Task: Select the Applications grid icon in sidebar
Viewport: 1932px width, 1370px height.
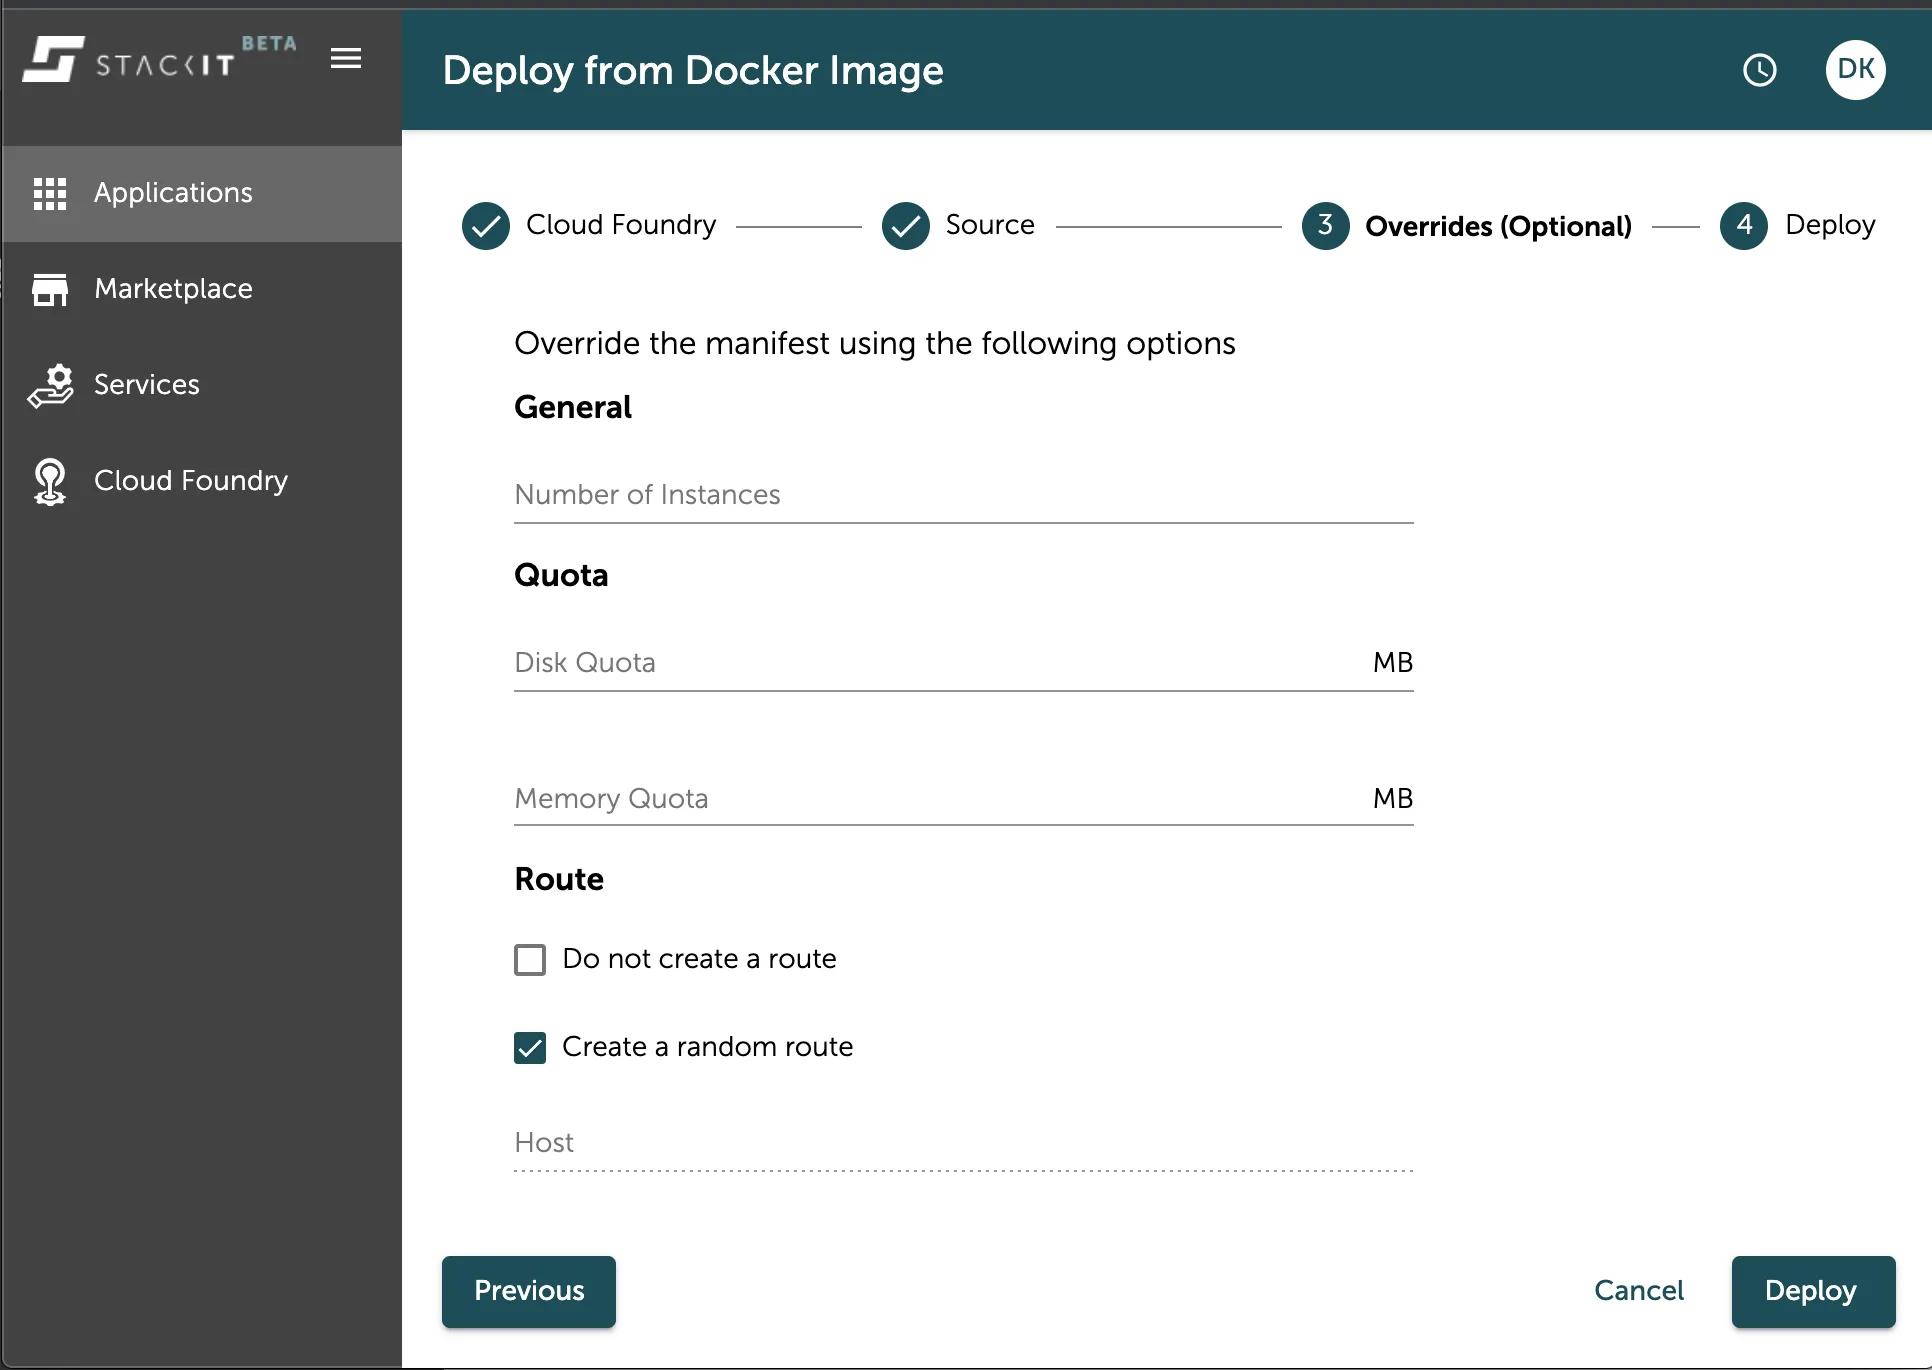Action: click(x=51, y=192)
